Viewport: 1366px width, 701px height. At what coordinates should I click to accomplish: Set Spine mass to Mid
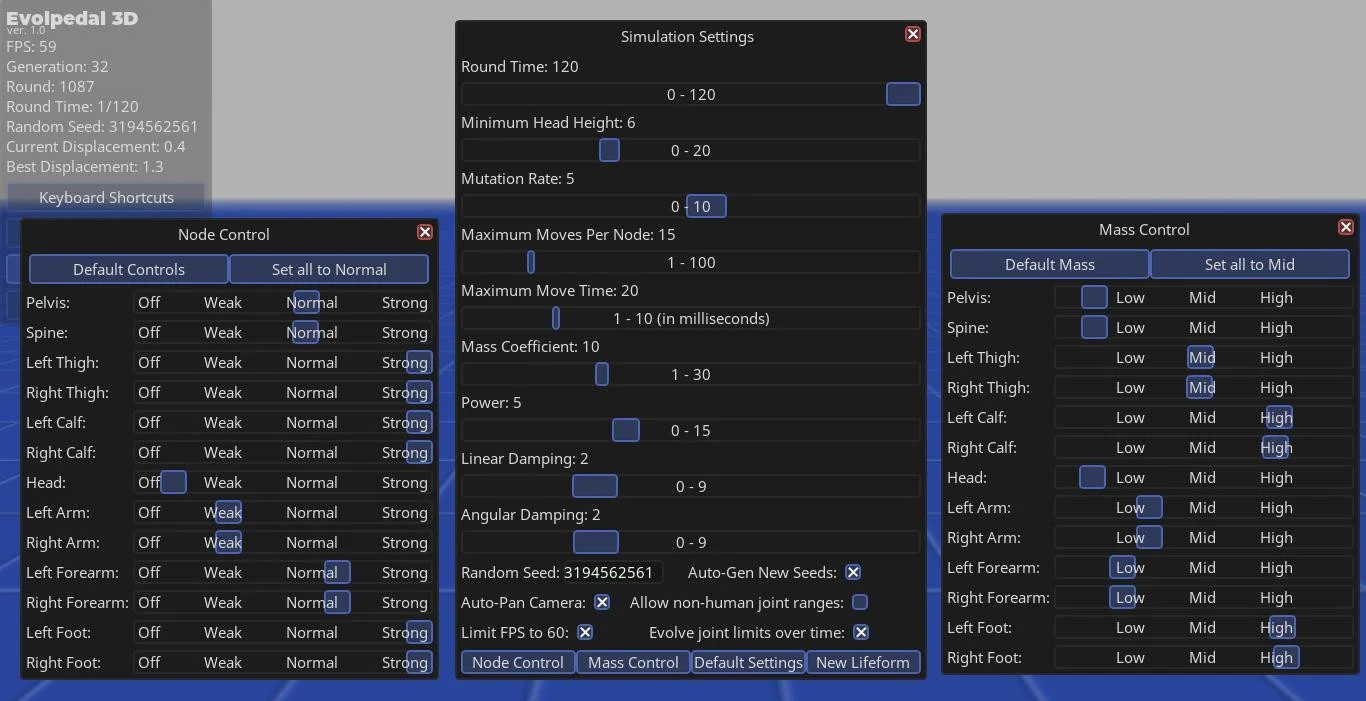click(x=1202, y=327)
